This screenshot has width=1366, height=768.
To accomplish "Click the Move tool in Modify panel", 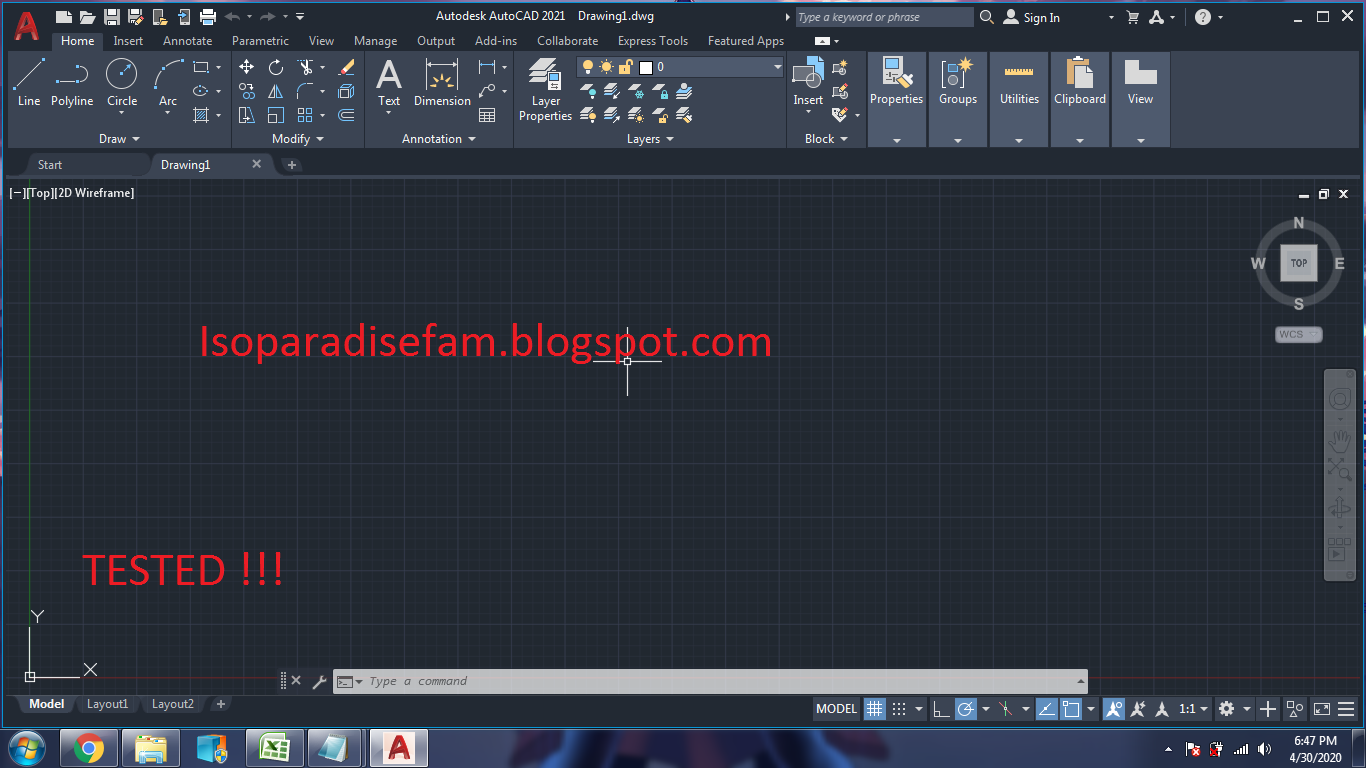I will tap(247, 67).
